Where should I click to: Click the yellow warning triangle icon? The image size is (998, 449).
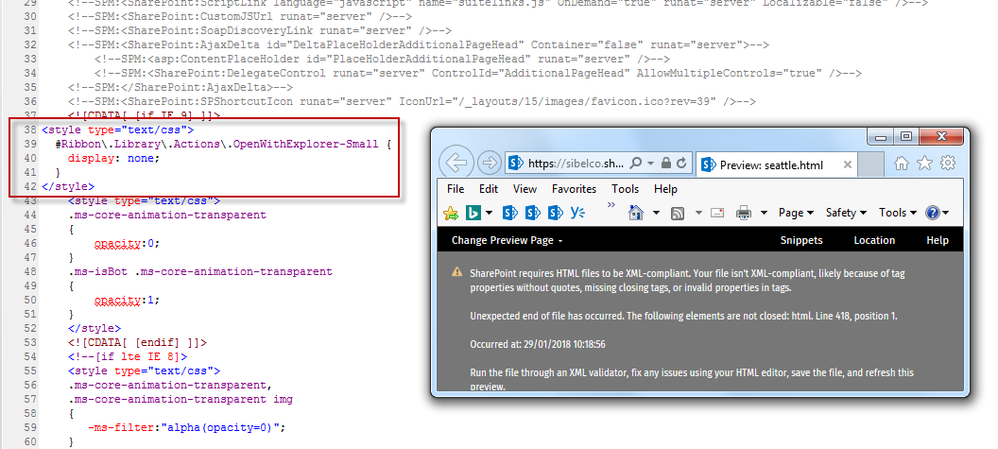coord(457,272)
